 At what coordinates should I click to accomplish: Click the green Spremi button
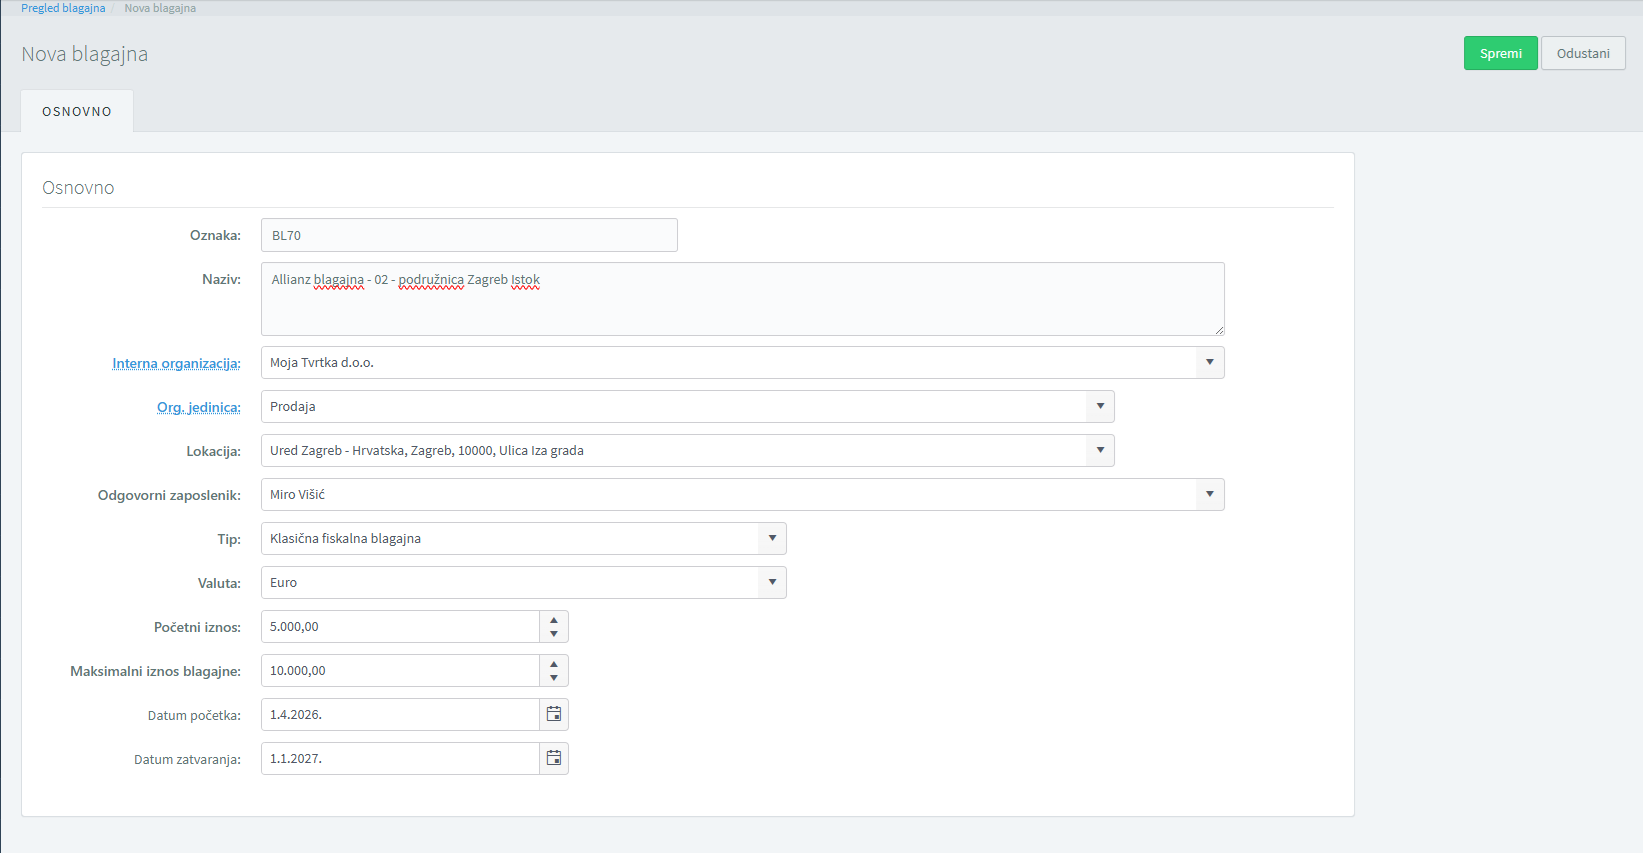click(1500, 53)
